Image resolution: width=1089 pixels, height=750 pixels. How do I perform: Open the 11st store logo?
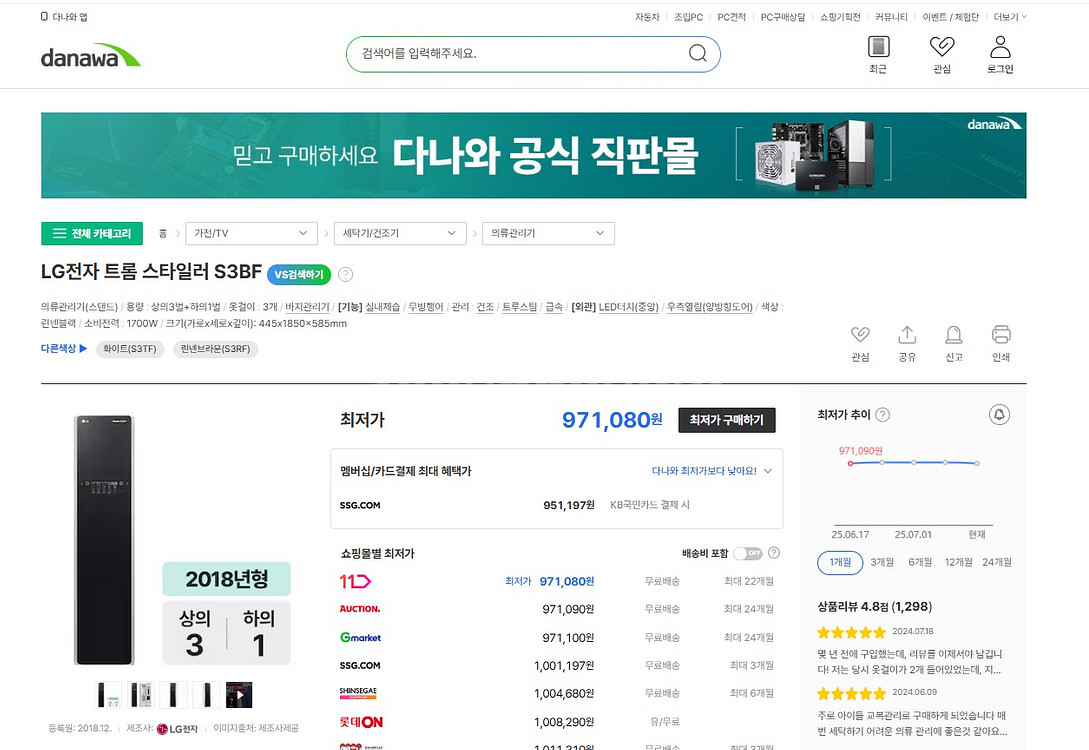pos(355,581)
